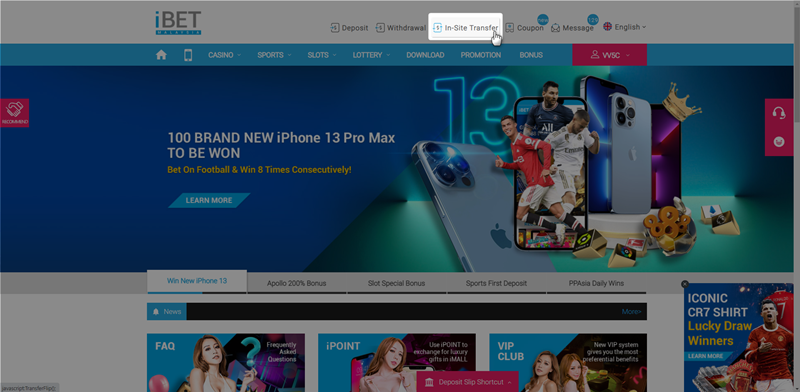
Task: Open the PROMOTION menu item
Action: click(481, 55)
